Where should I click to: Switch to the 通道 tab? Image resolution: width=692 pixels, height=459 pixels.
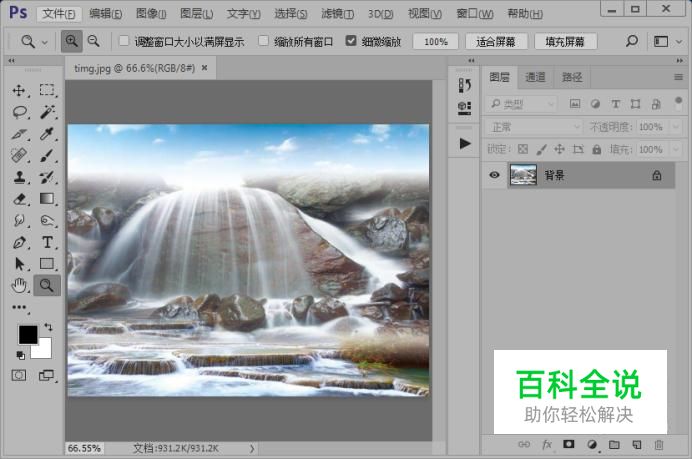tap(535, 77)
